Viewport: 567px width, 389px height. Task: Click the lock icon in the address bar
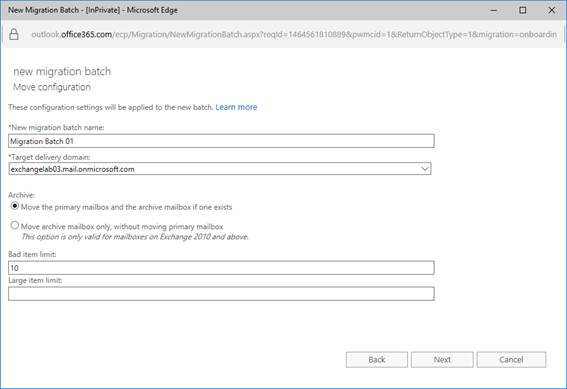click(14, 34)
